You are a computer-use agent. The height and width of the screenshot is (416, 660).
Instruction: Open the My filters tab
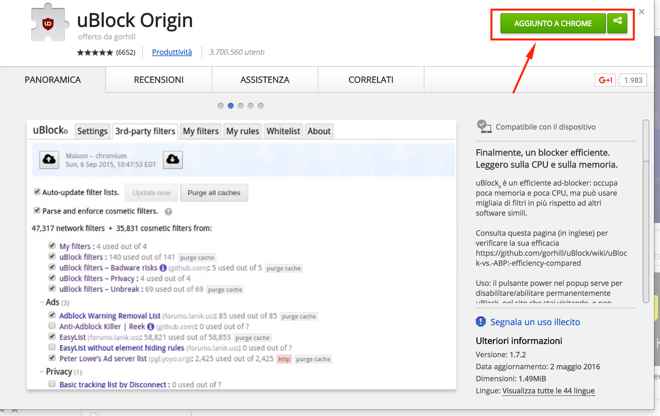[x=201, y=131]
